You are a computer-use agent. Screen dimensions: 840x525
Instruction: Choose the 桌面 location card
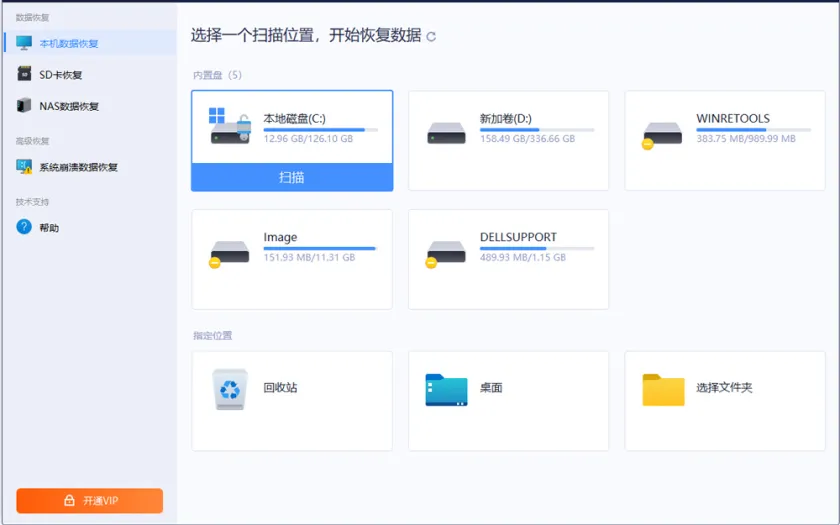[x=508, y=401]
